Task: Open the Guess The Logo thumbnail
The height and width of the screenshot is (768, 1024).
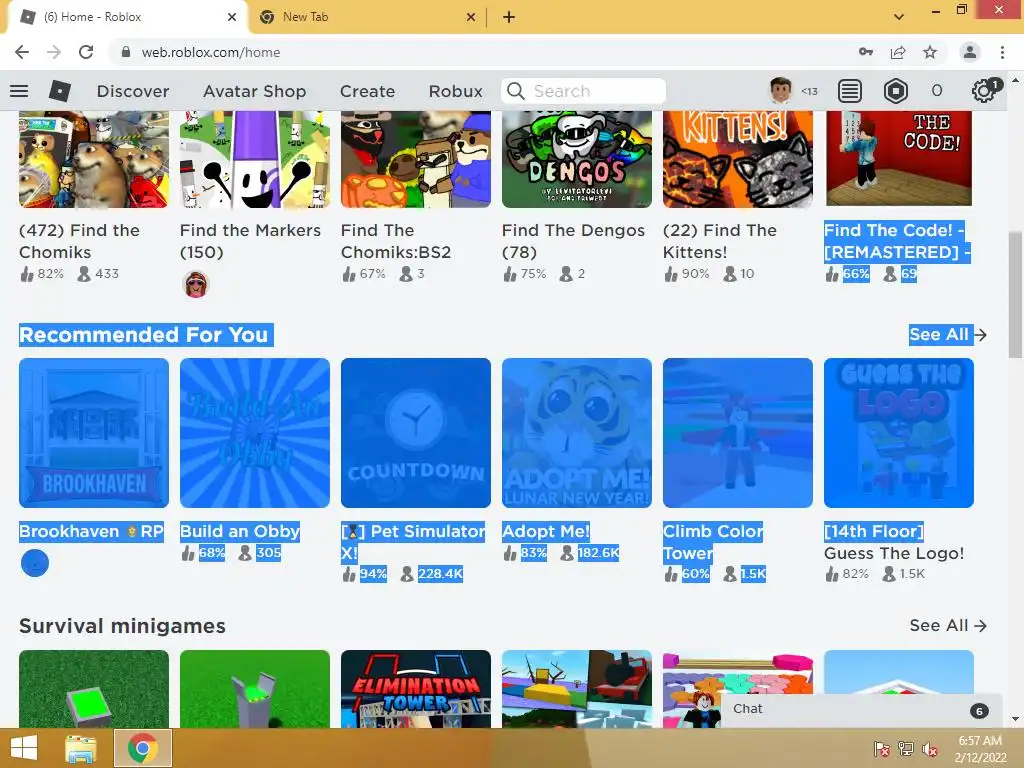Action: click(x=899, y=433)
